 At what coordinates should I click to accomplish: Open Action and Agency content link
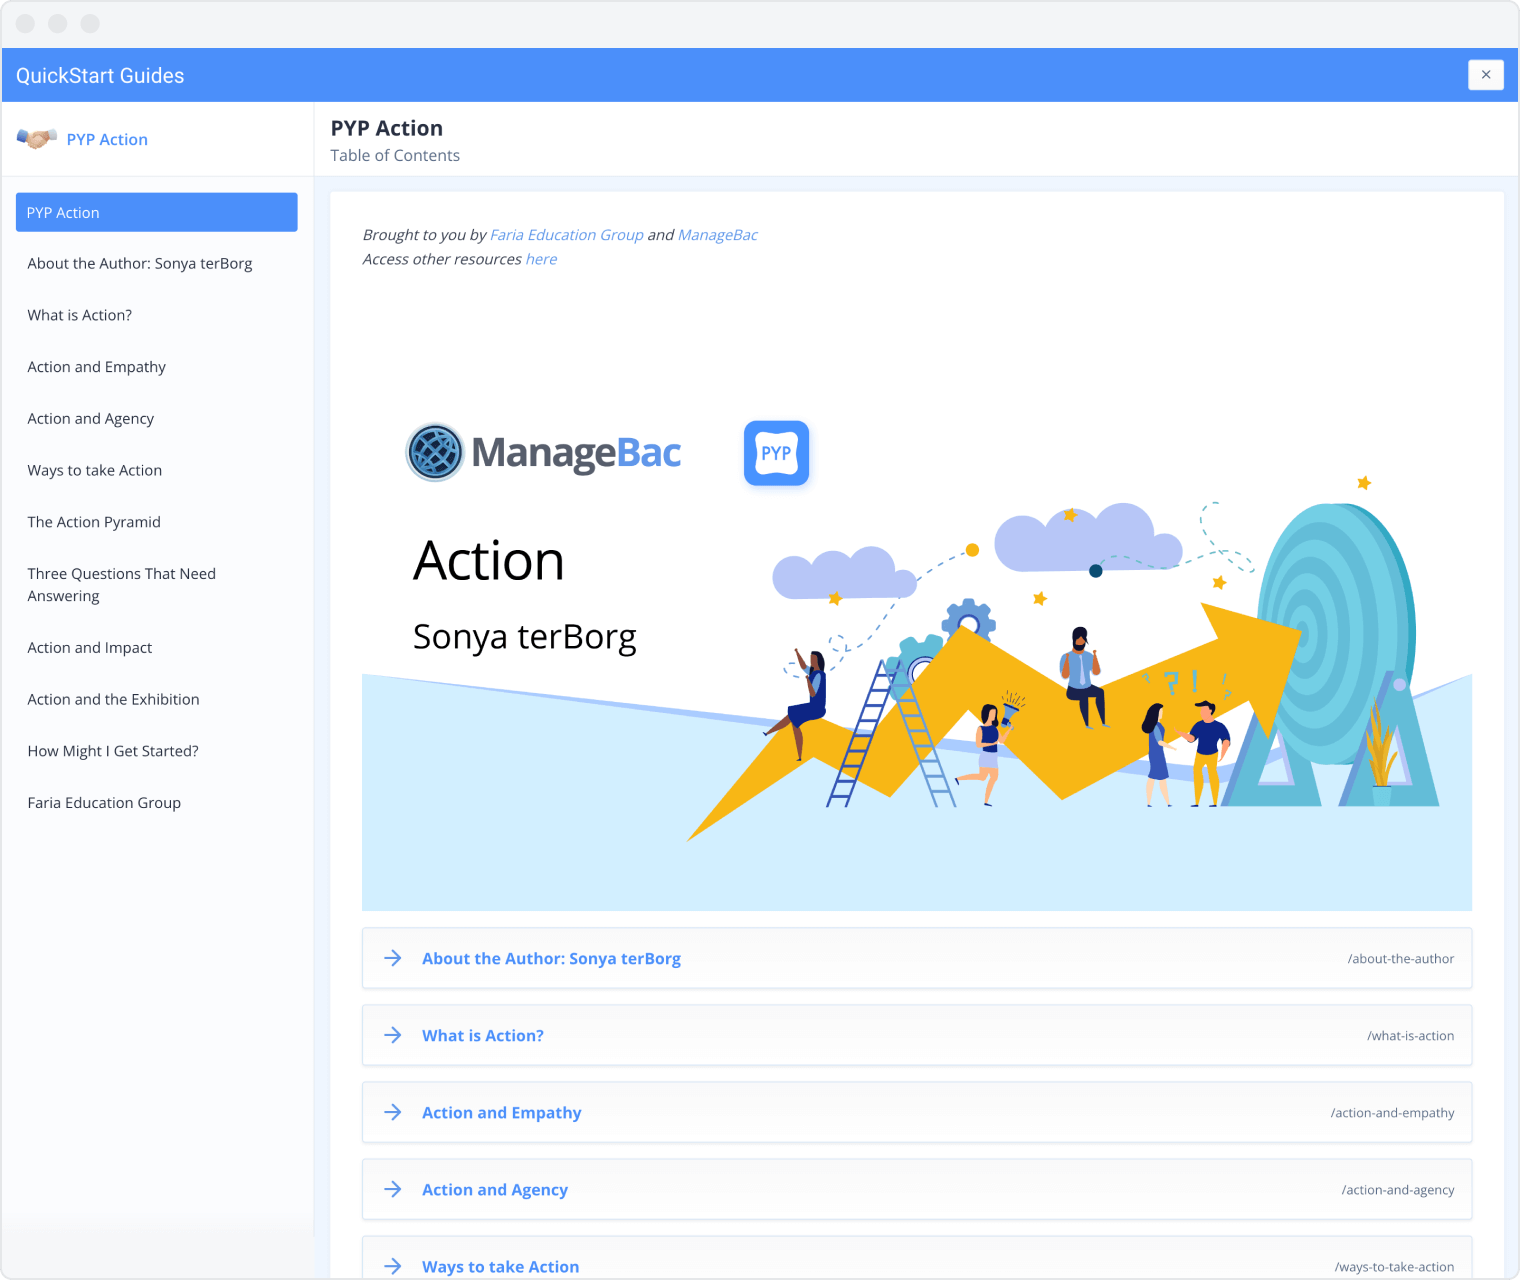[495, 1190]
